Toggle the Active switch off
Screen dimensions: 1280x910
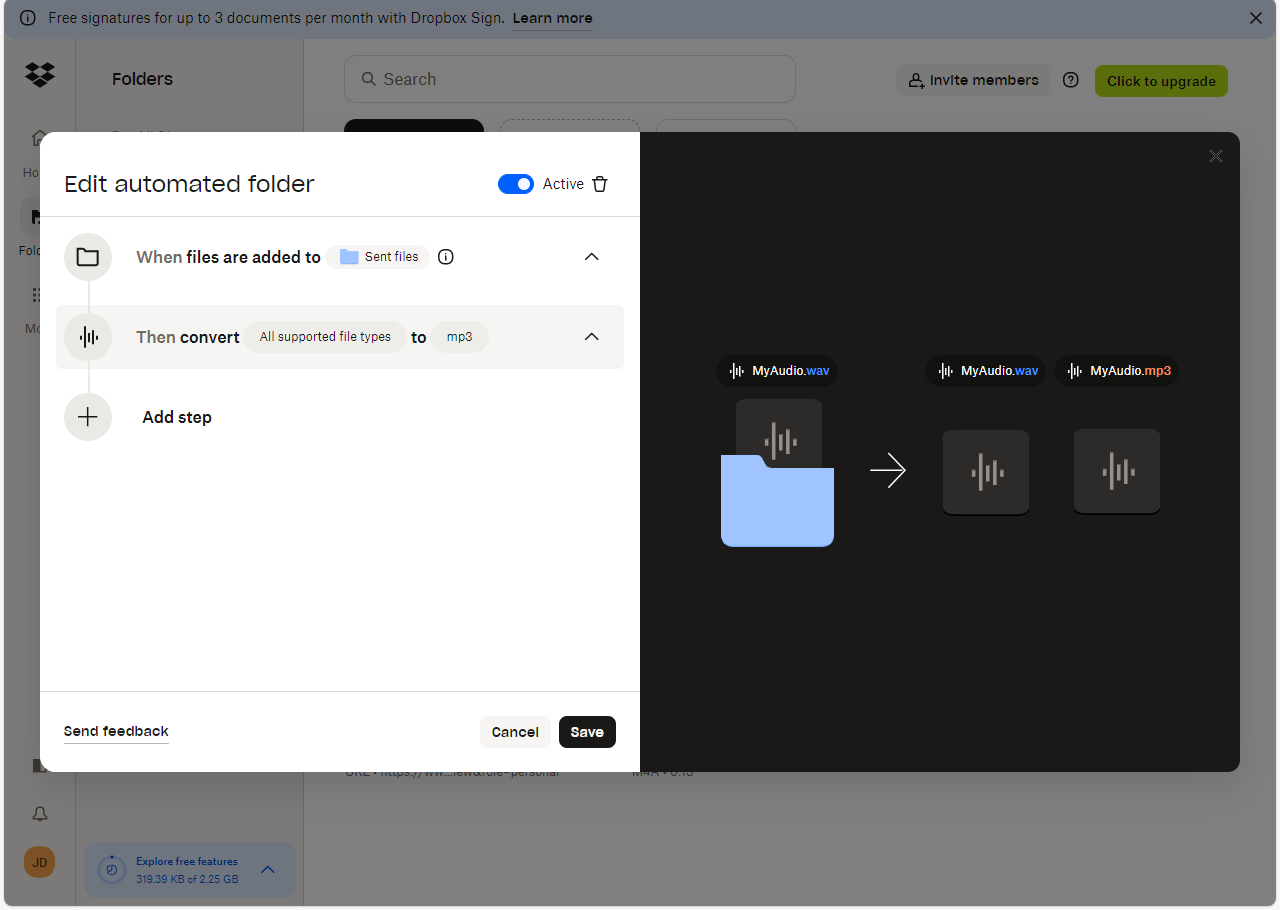click(516, 184)
